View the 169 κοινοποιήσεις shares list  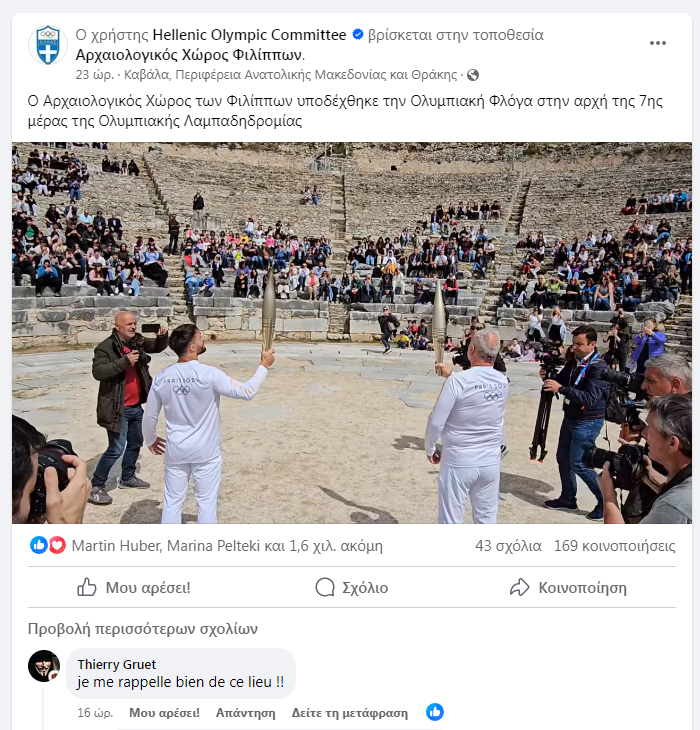pos(614,546)
